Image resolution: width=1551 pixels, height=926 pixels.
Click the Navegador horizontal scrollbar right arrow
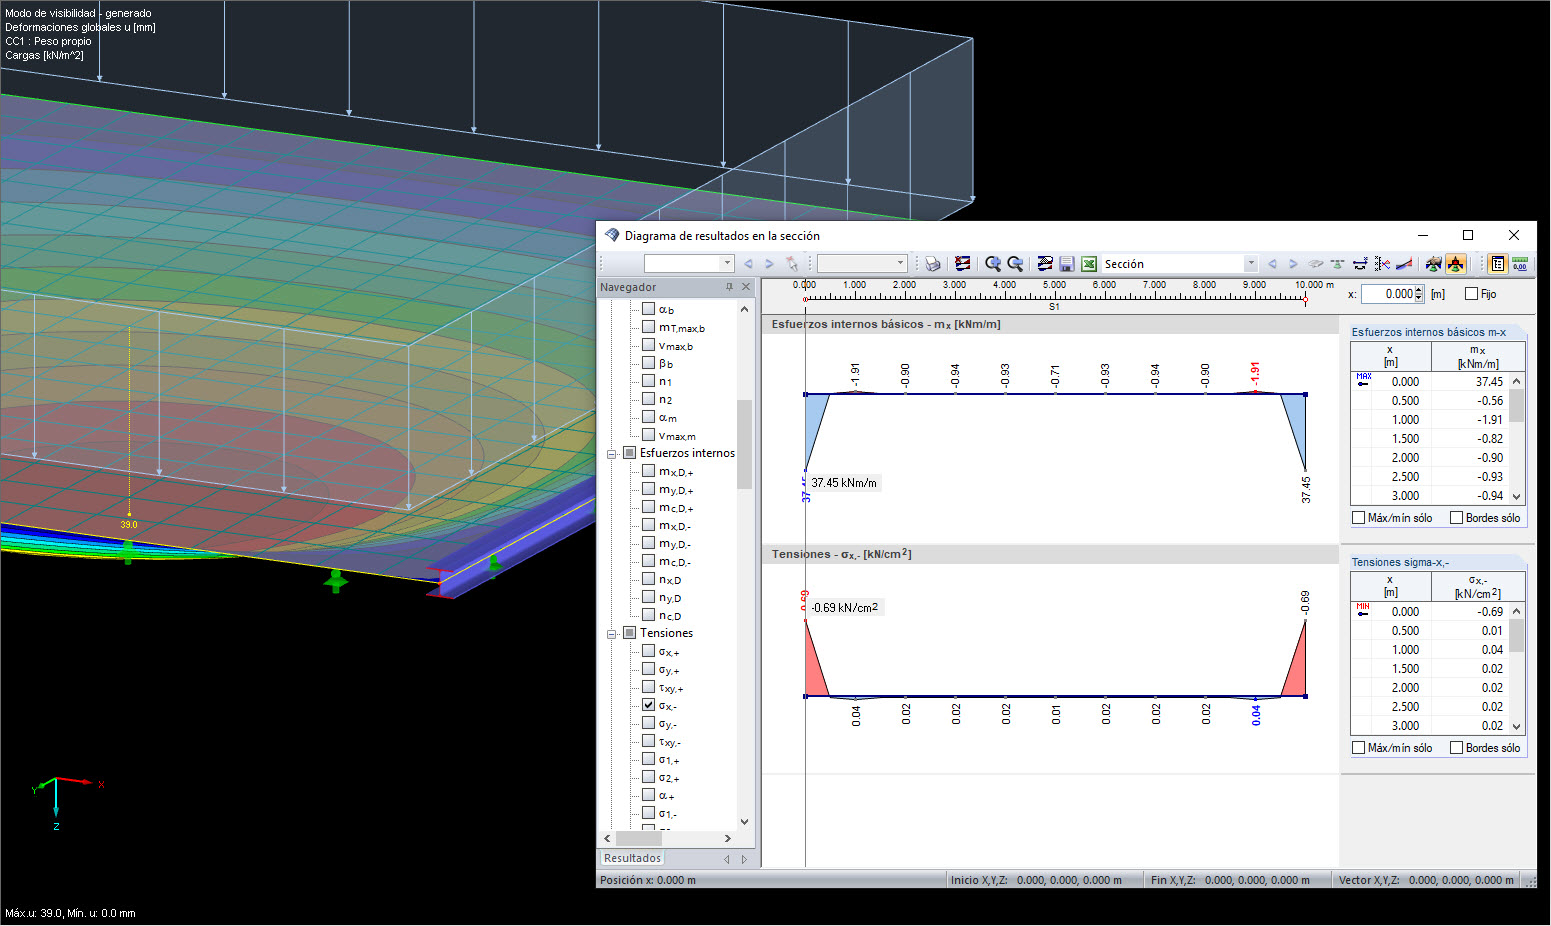point(727,839)
